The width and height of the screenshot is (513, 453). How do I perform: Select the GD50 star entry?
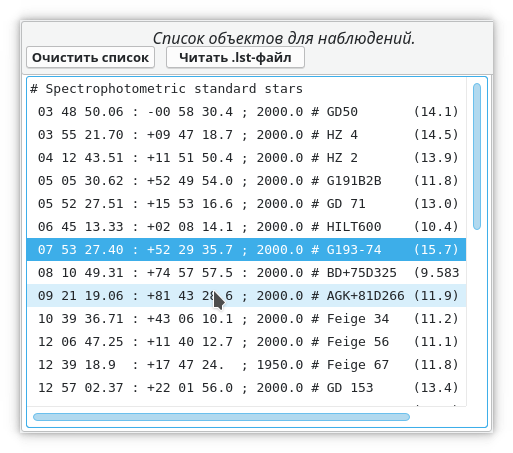pyautogui.click(x=246, y=112)
